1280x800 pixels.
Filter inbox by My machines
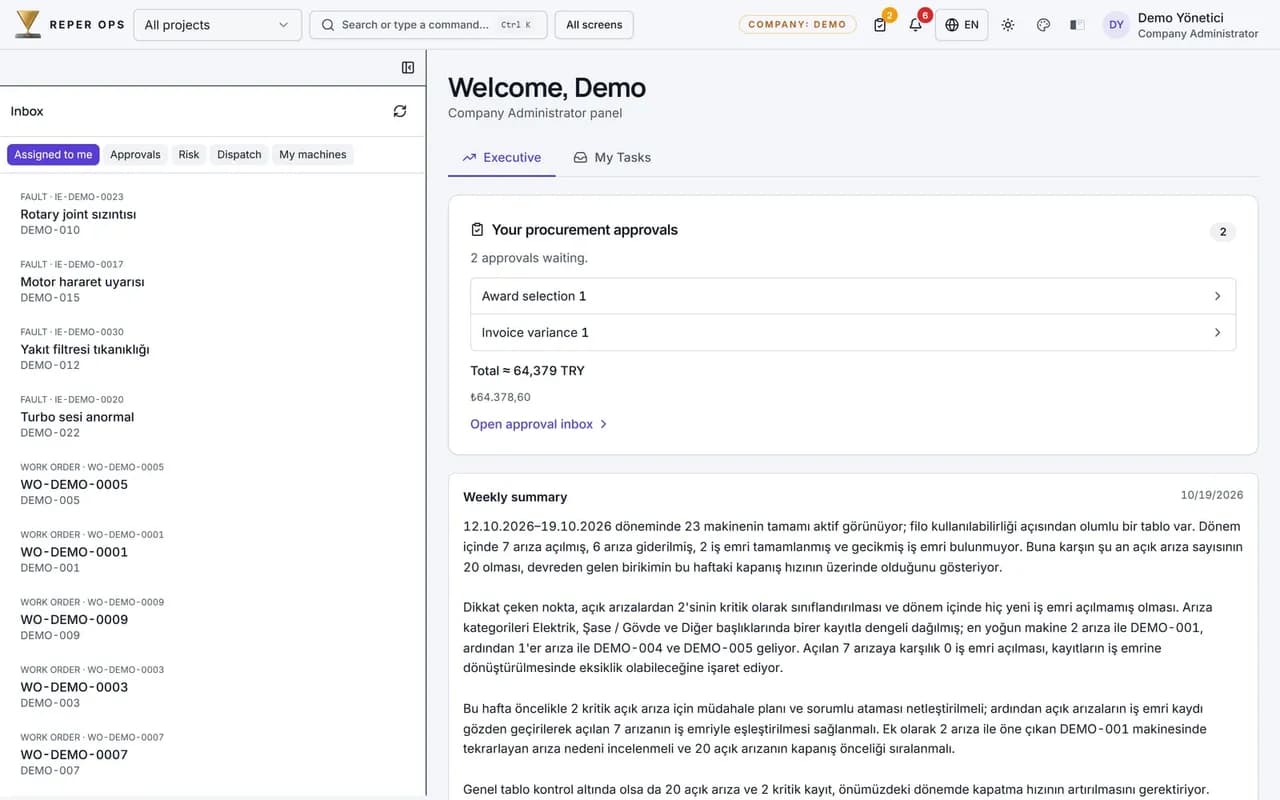point(313,154)
